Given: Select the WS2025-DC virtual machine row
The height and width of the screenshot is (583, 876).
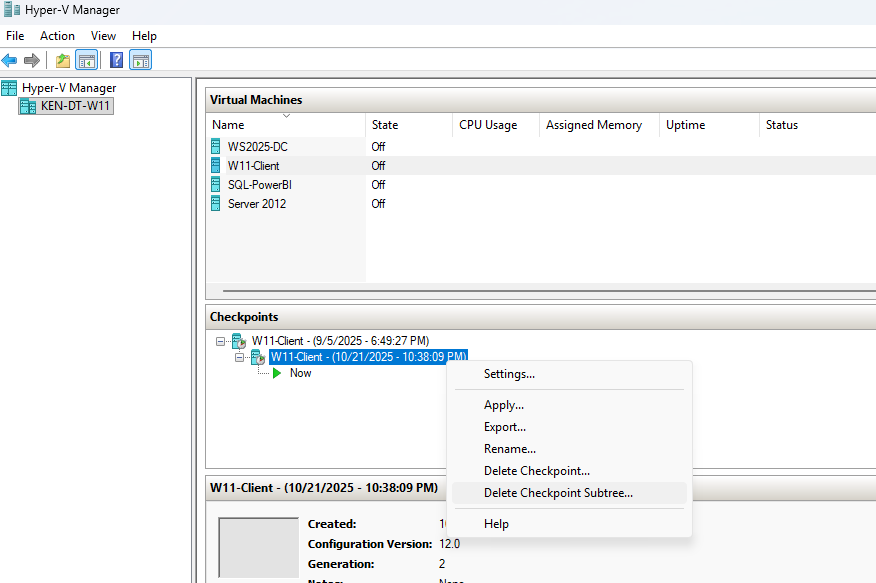Looking at the screenshot, I should pyautogui.click(x=541, y=146).
